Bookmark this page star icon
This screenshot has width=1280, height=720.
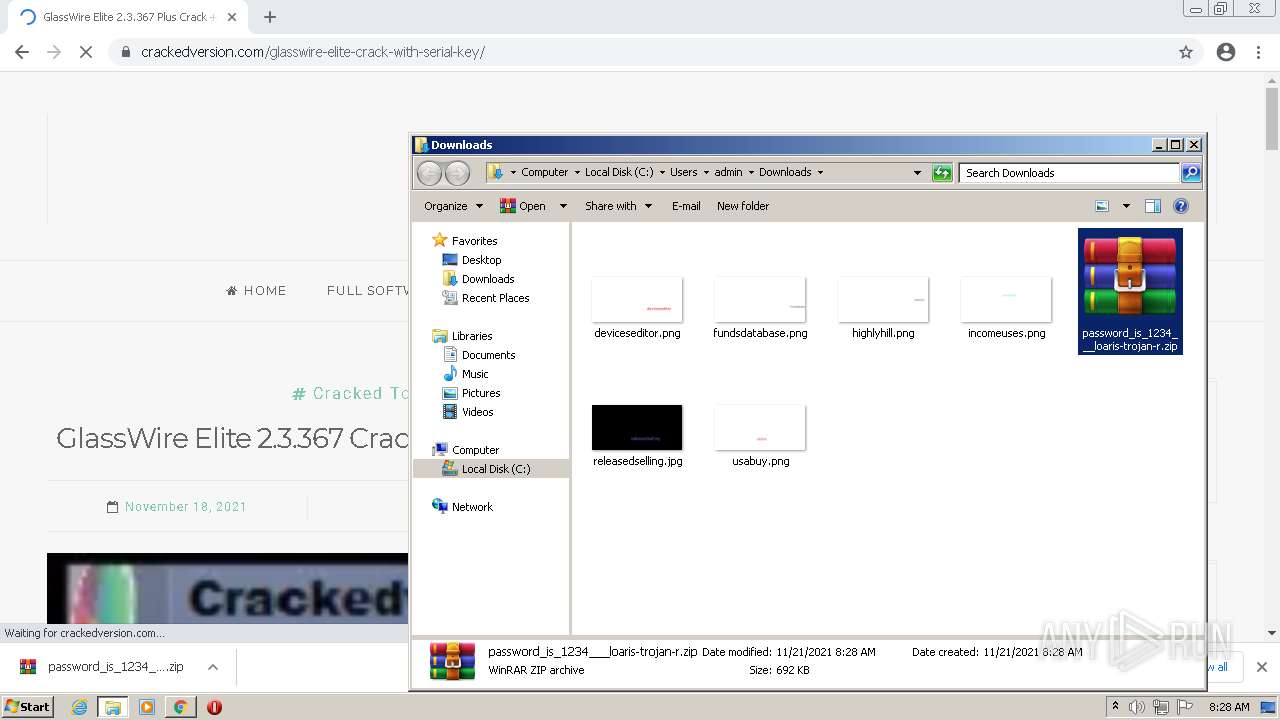(1186, 52)
